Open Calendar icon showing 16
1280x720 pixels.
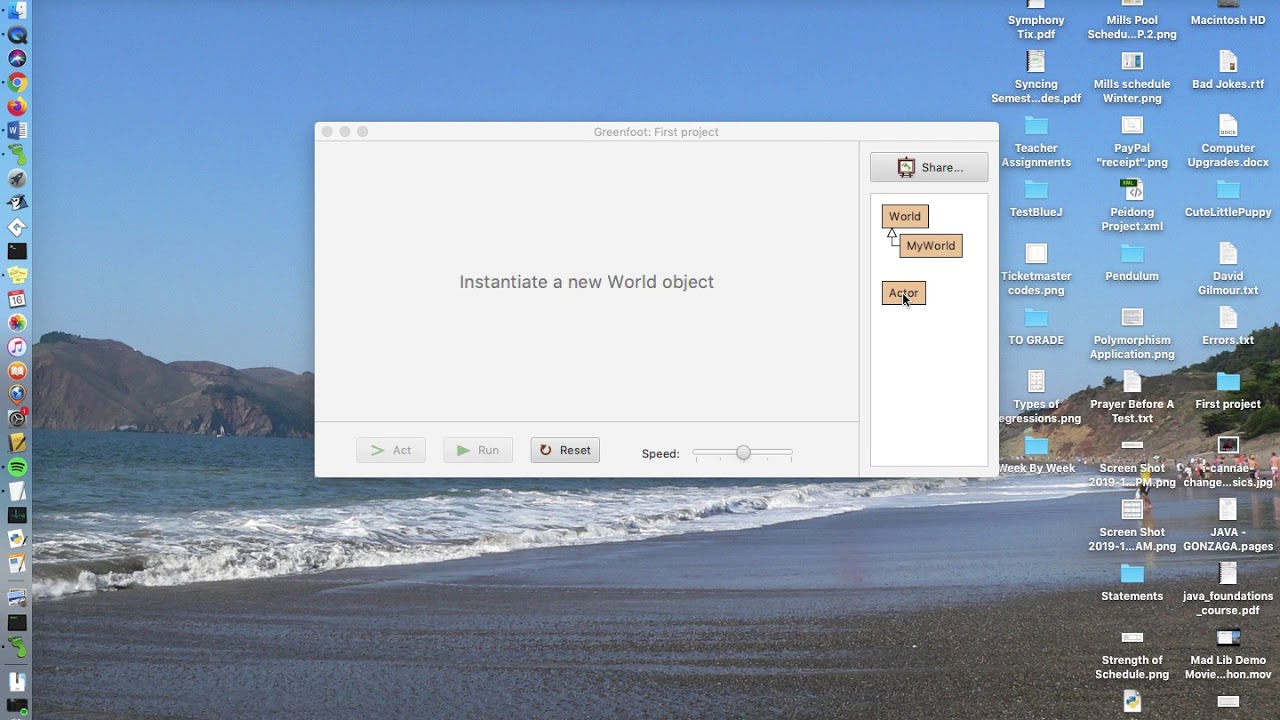point(17,299)
